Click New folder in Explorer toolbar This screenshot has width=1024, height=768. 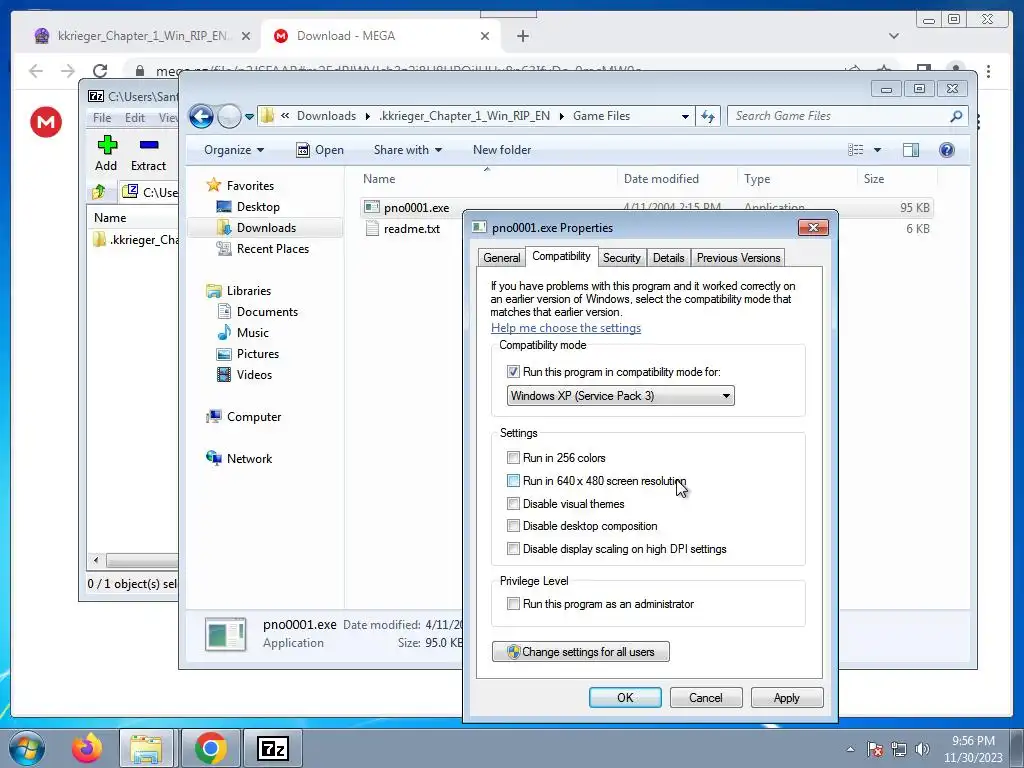[502, 150]
